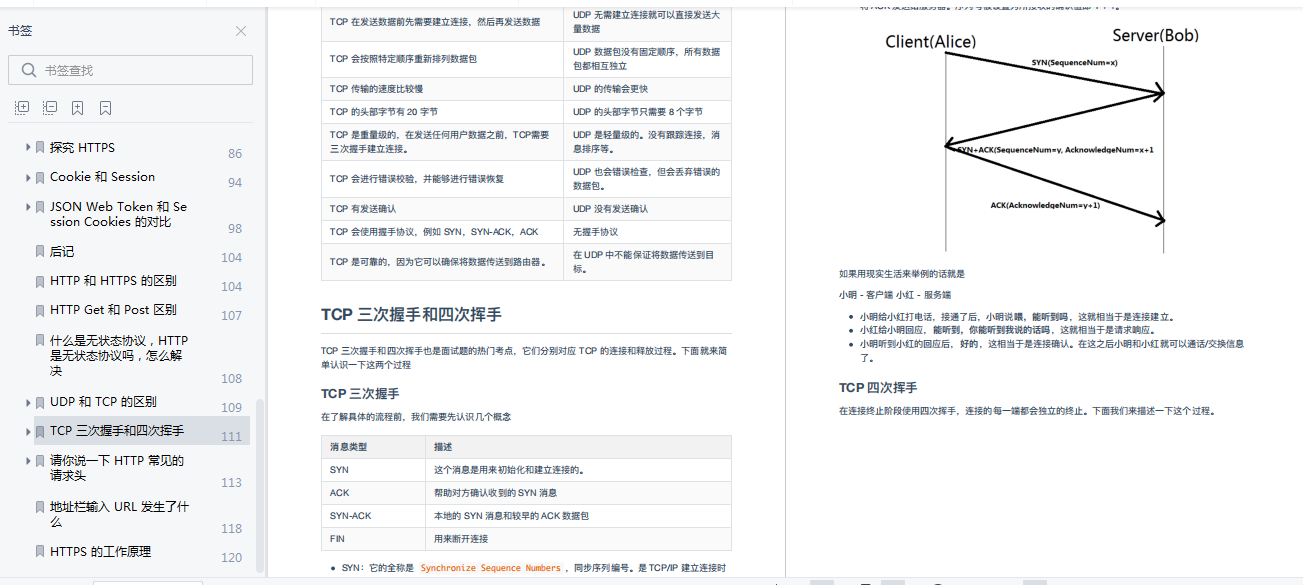
Task: Jump to the 后记 bookmark
Action: point(62,251)
